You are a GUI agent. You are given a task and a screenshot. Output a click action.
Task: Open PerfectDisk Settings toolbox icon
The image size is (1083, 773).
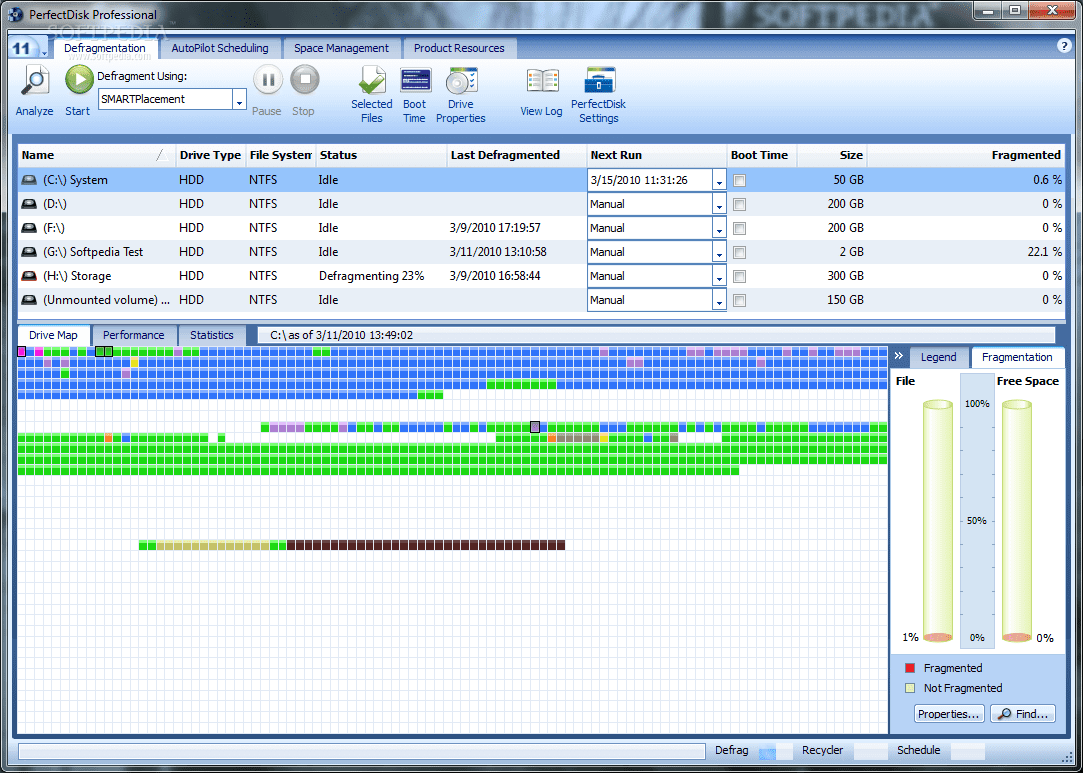(x=600, y=80)
